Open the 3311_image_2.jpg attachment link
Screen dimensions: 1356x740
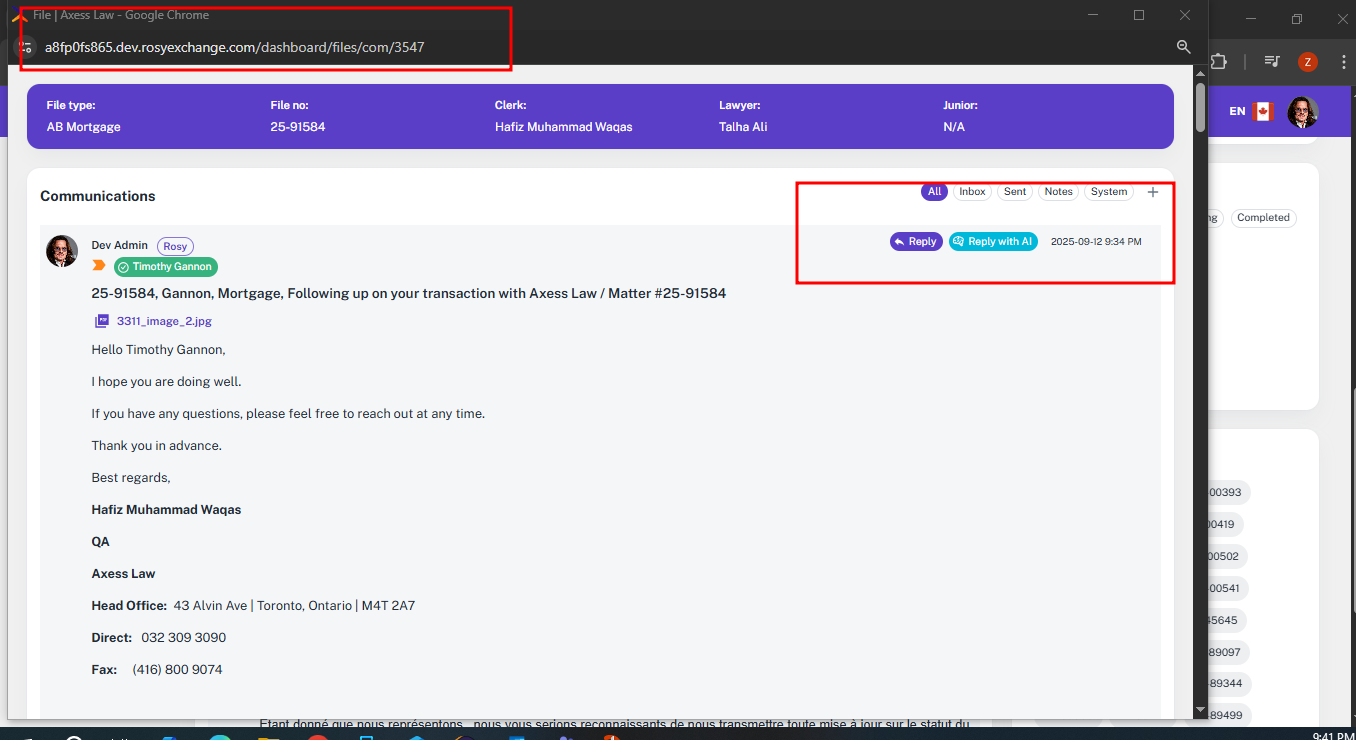tap(164, 321)
